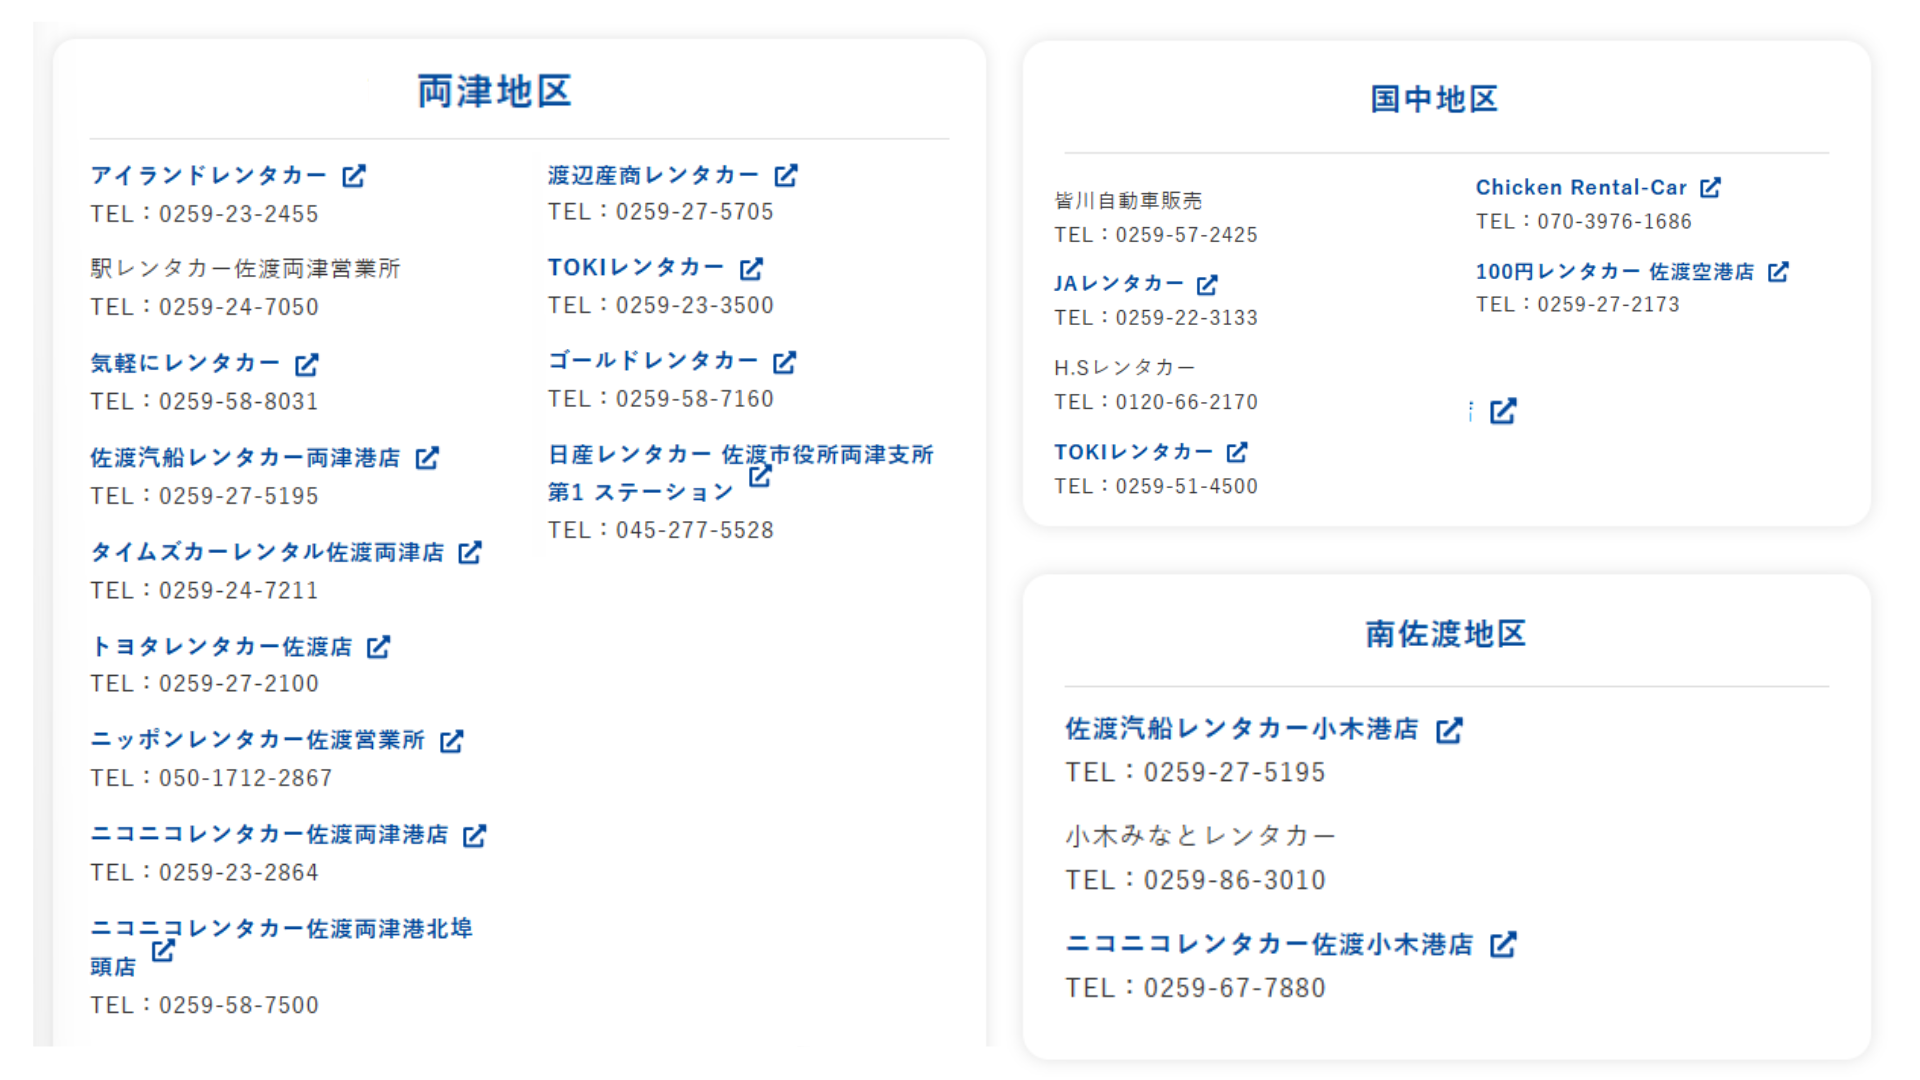Open the 佐渡汽船レンタカー両津港店 link
This screenshot has height=1080, width=1920.
[x=245, y=458]
